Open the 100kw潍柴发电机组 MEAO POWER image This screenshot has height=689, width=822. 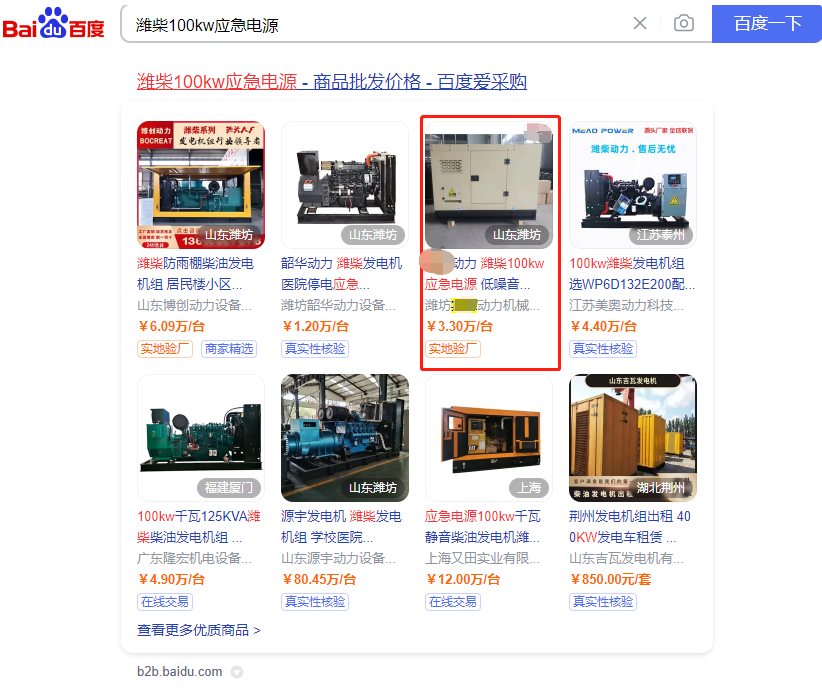pos(633,185)
